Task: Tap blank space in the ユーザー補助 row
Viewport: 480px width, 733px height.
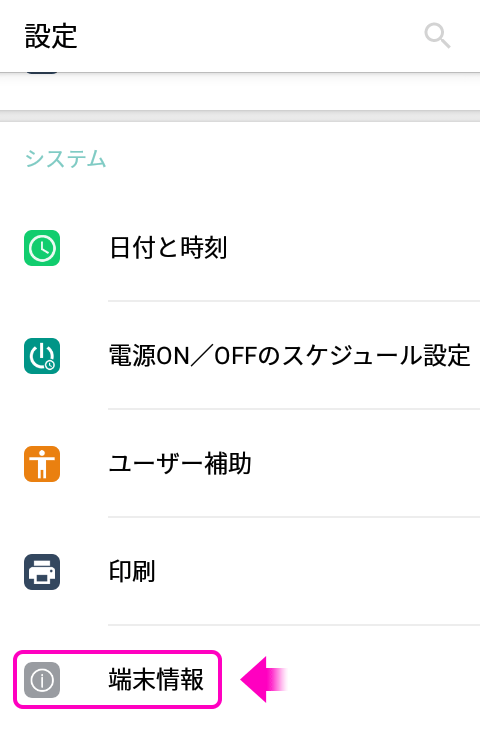Action: (x=365, y=464)
